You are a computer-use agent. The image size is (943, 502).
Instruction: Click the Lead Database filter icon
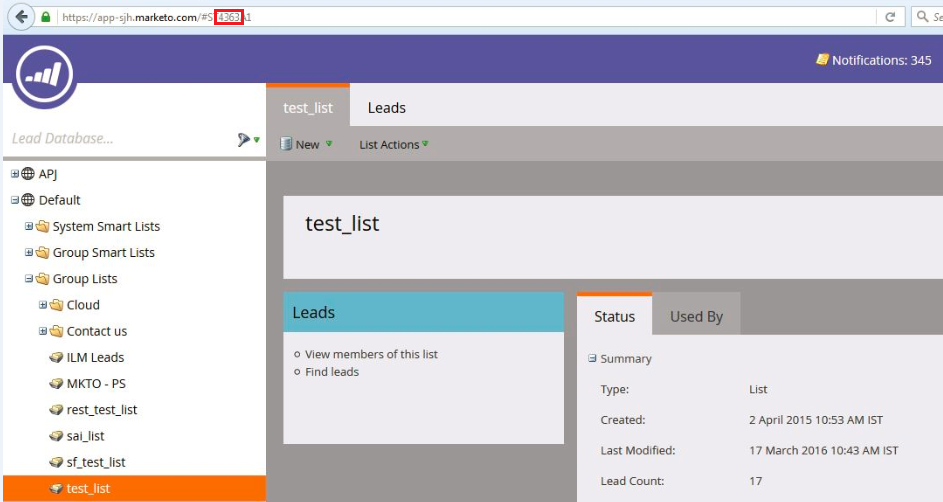[x=244, y=139]
